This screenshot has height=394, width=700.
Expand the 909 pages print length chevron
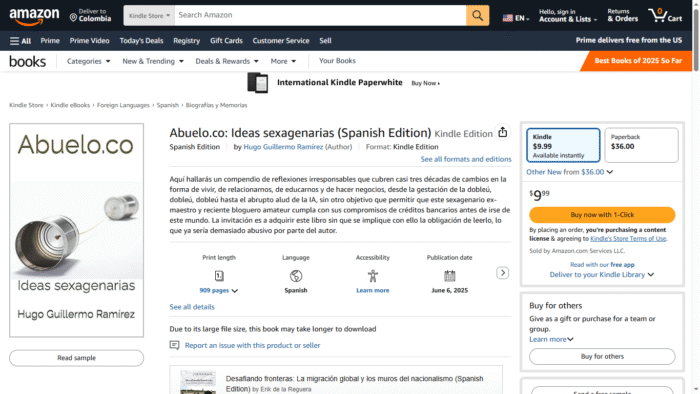coord(235,291)
